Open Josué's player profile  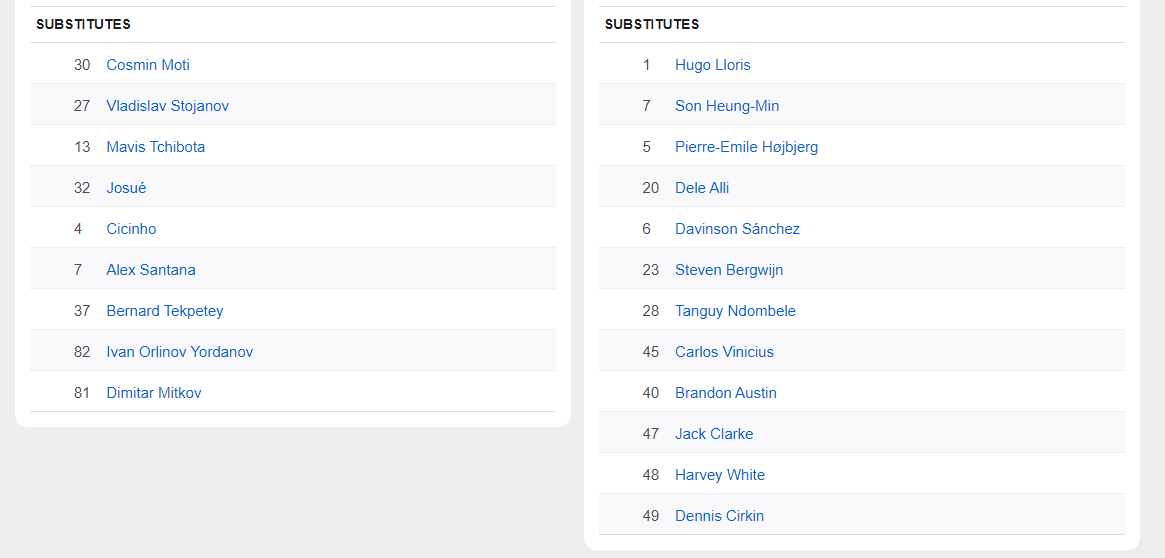point(126,188)
